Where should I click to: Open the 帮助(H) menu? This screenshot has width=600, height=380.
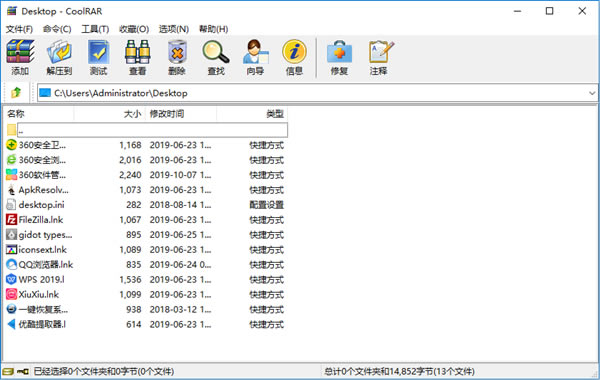click(214, 29)
